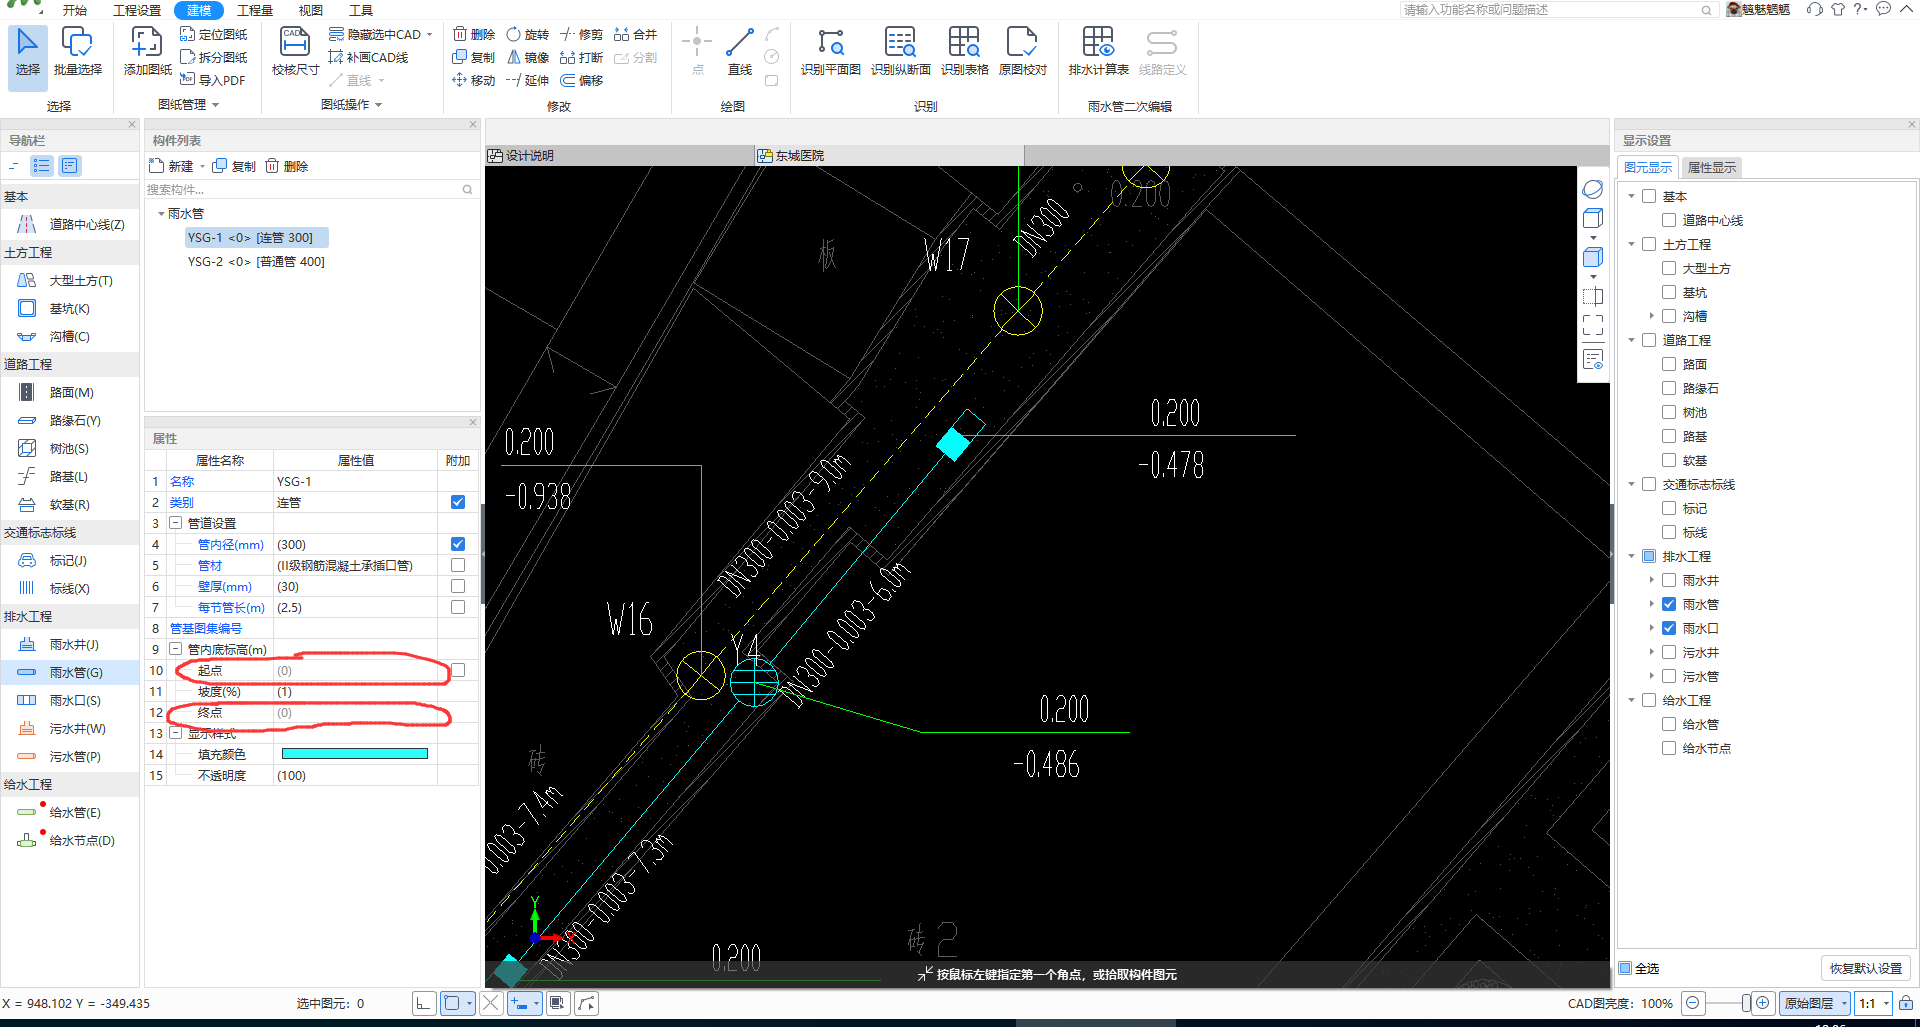
Task: Open the 图纸管理 dropdown
Action: (x=188, y=104)
